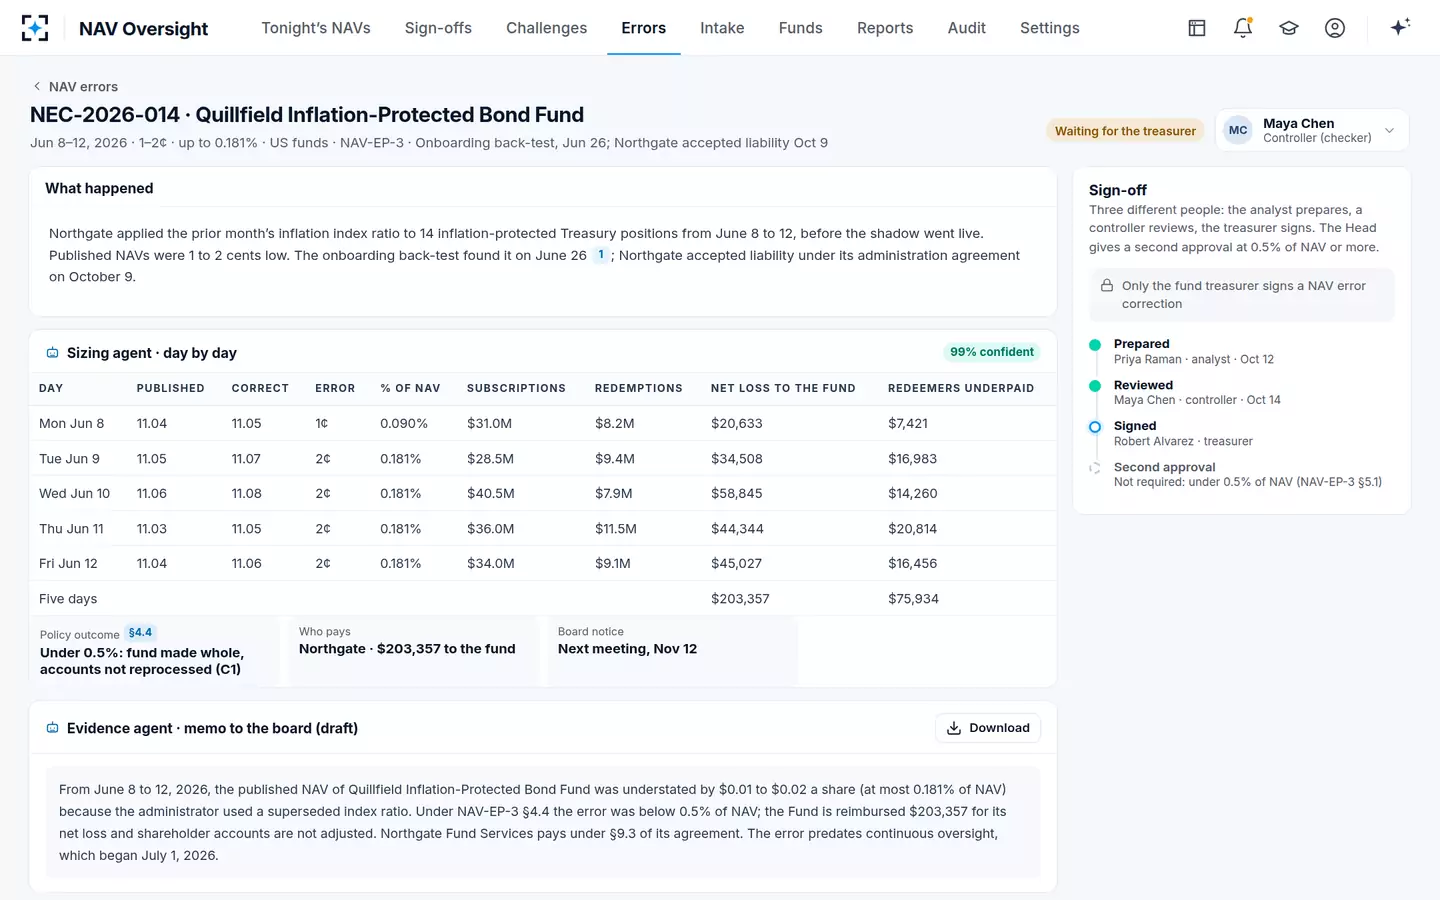This screenshot has height=900, width=1440.
Task: Click the Second approval dashed circle
Action: tap(1095, 468)
